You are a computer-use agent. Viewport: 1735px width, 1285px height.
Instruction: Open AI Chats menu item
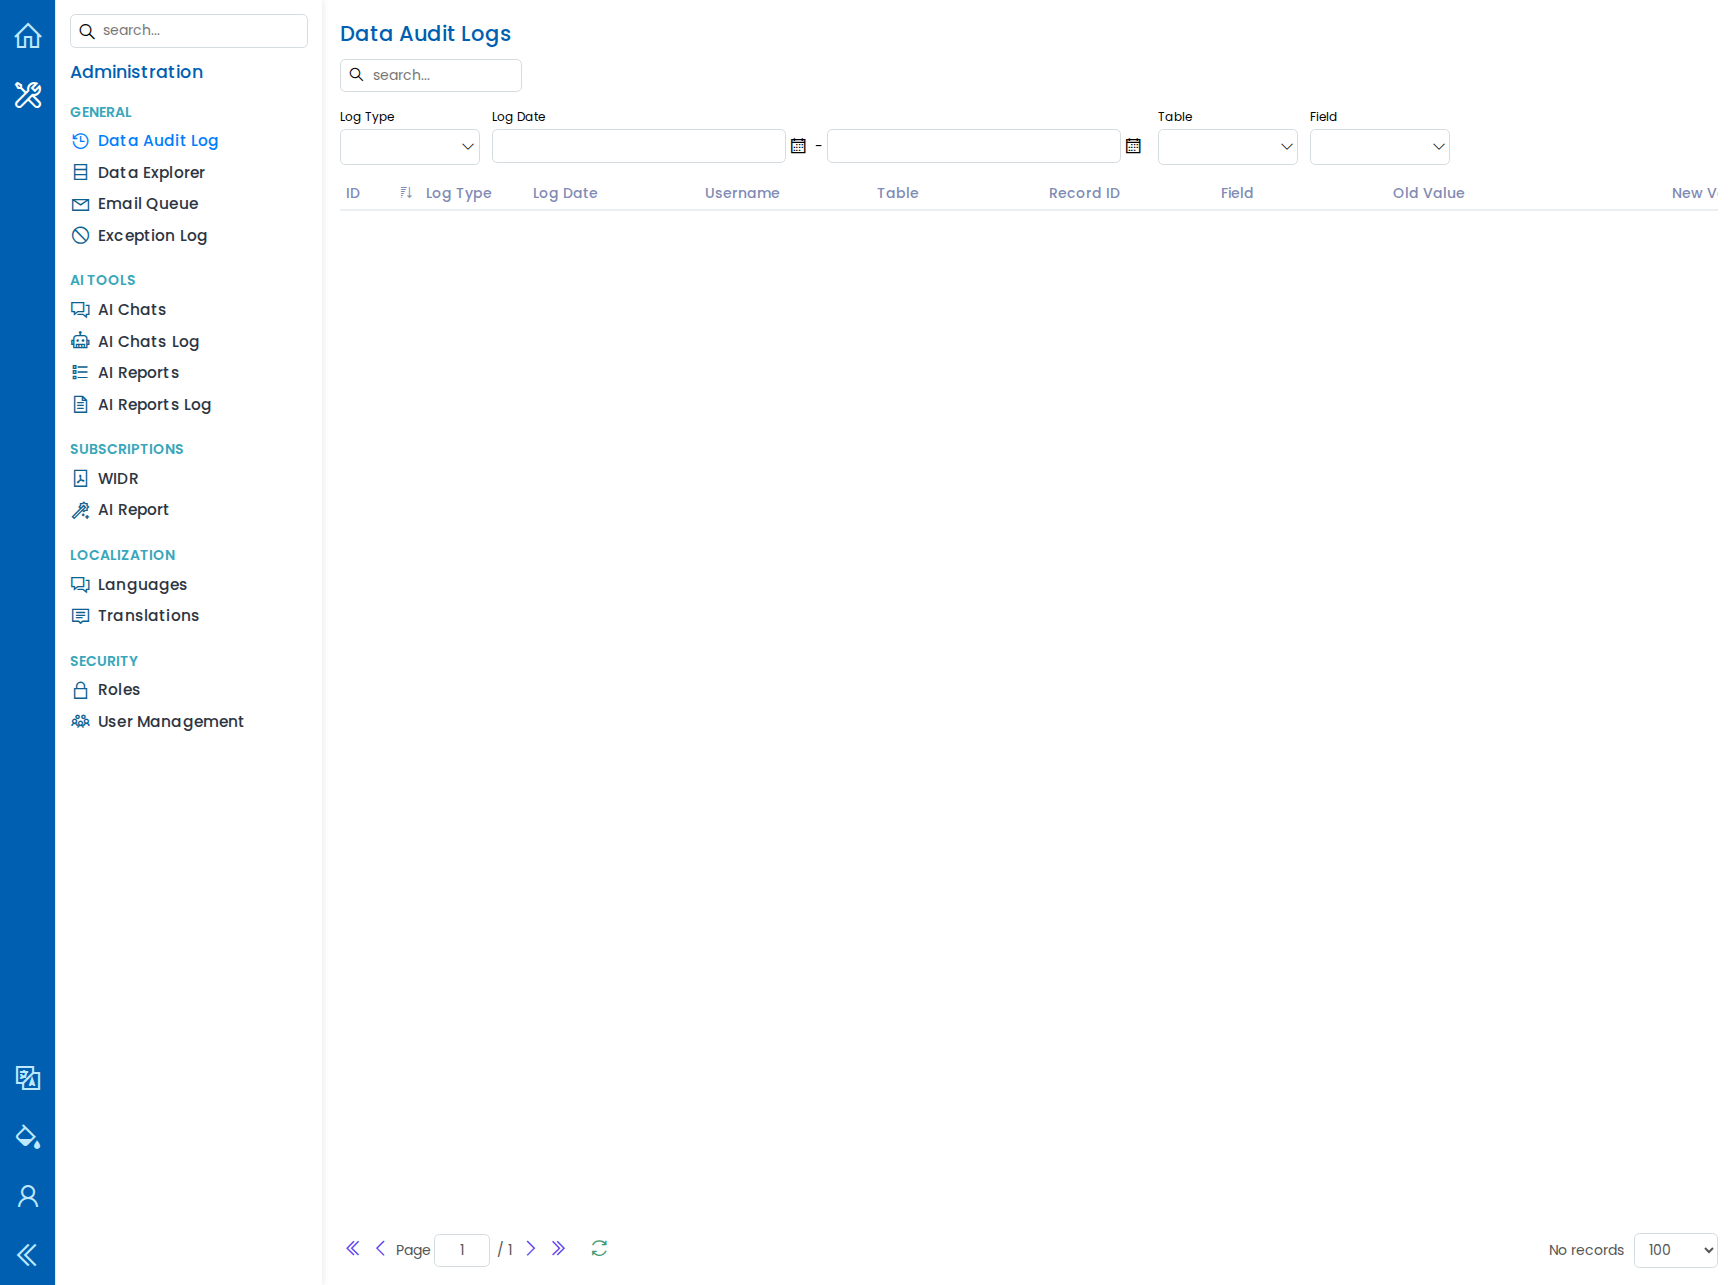[132, 310]
